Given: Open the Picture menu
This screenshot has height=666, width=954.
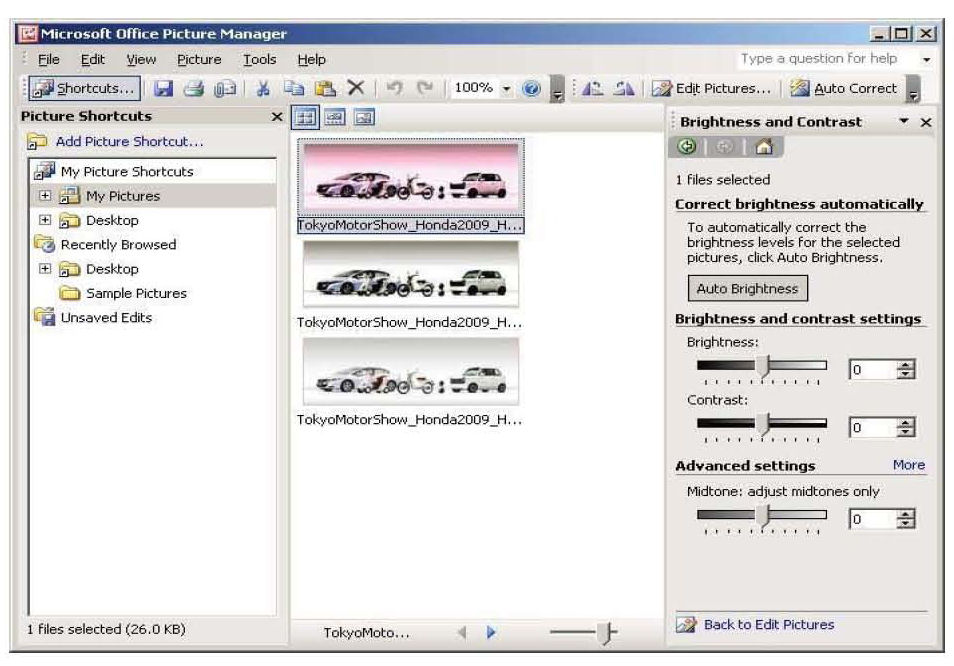Looking at the screenshot, I should tap(199, 60).
